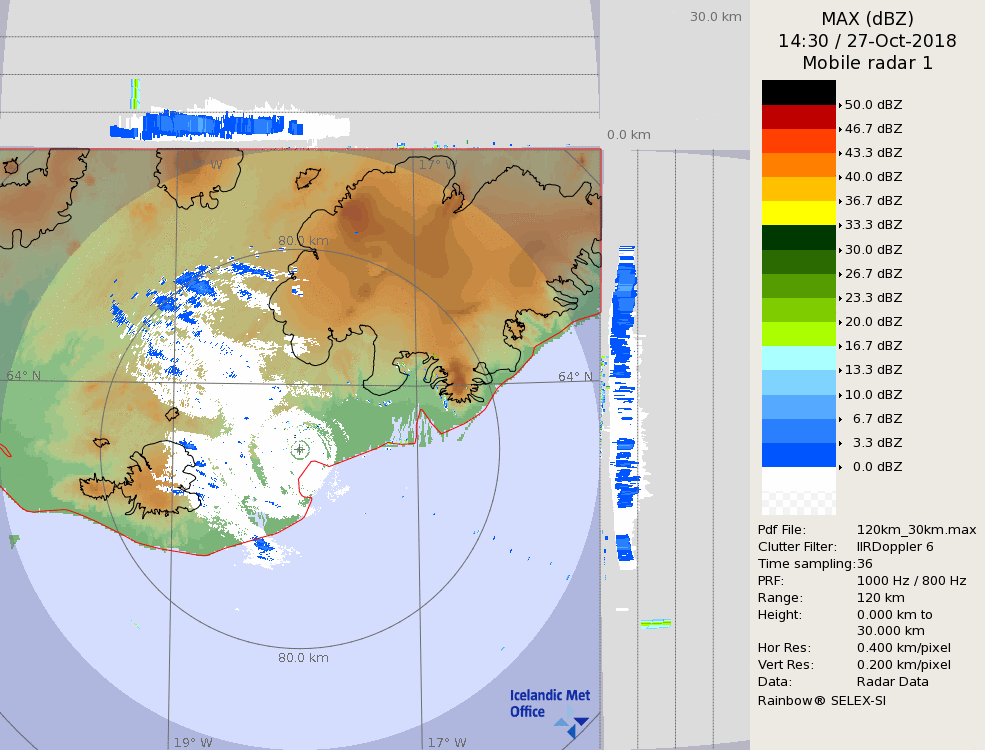
Task: Choose the deep blue 0.0 dBZ swatch
Action: click(x=798, y=455)
